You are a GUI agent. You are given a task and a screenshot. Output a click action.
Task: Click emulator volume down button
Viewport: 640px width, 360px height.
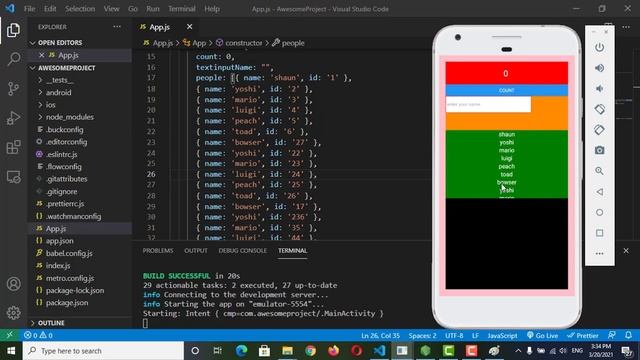click(599, 89)
